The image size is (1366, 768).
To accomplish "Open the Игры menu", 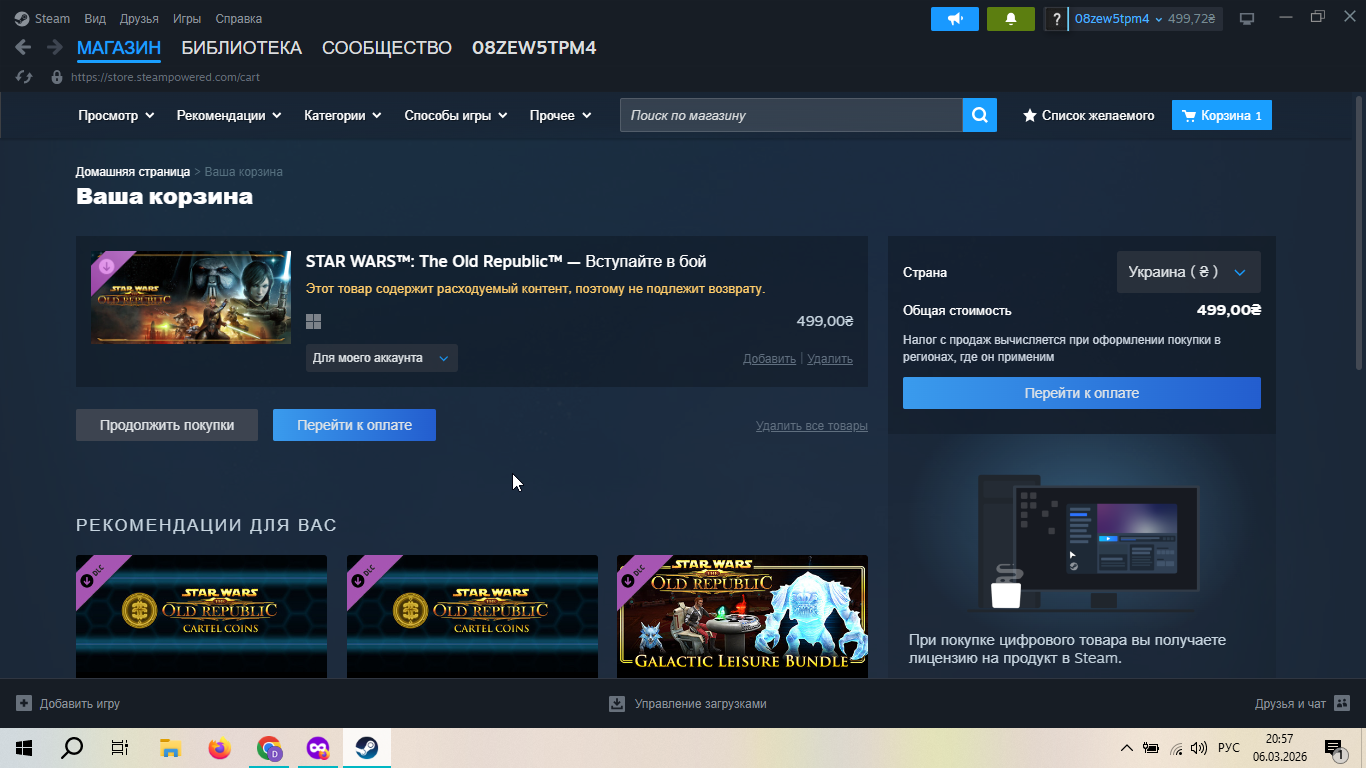I will point(187,19).
